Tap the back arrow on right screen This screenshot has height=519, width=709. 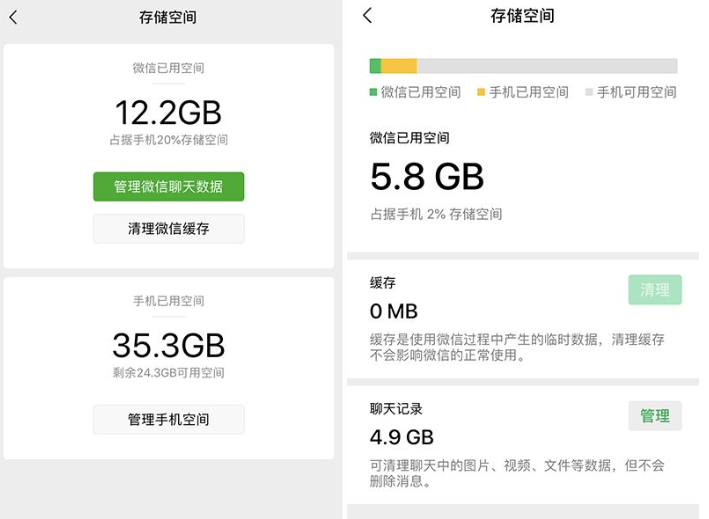coord(367,15)
